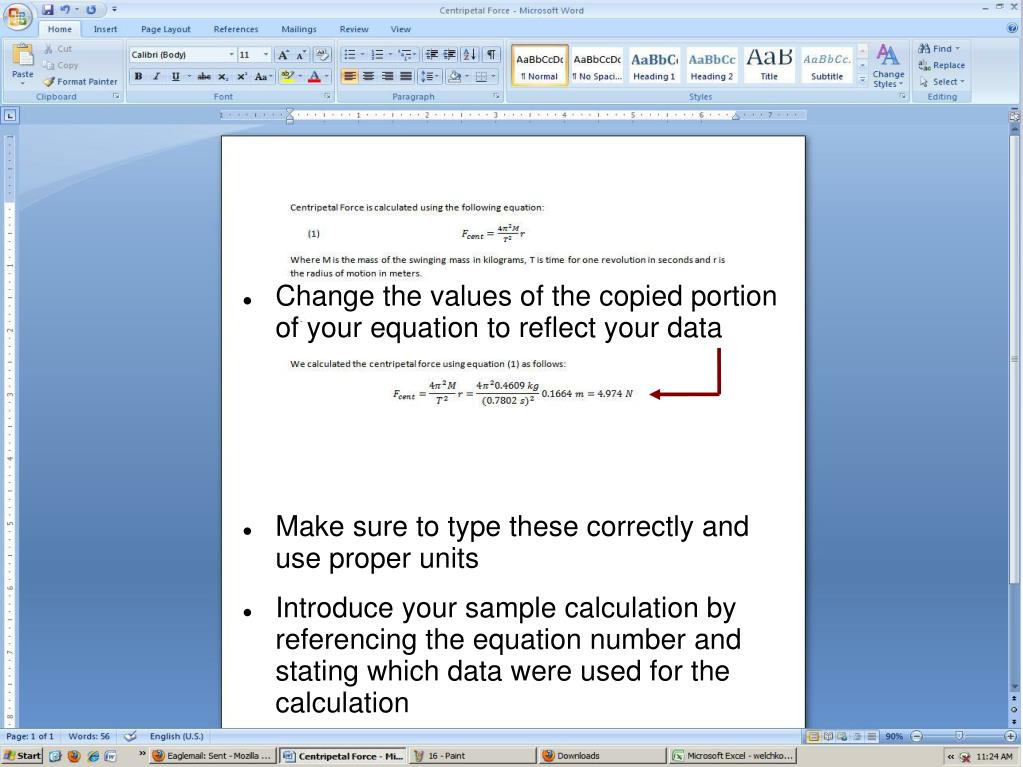
Task: Apply superscript formatting
Action: 241,76
